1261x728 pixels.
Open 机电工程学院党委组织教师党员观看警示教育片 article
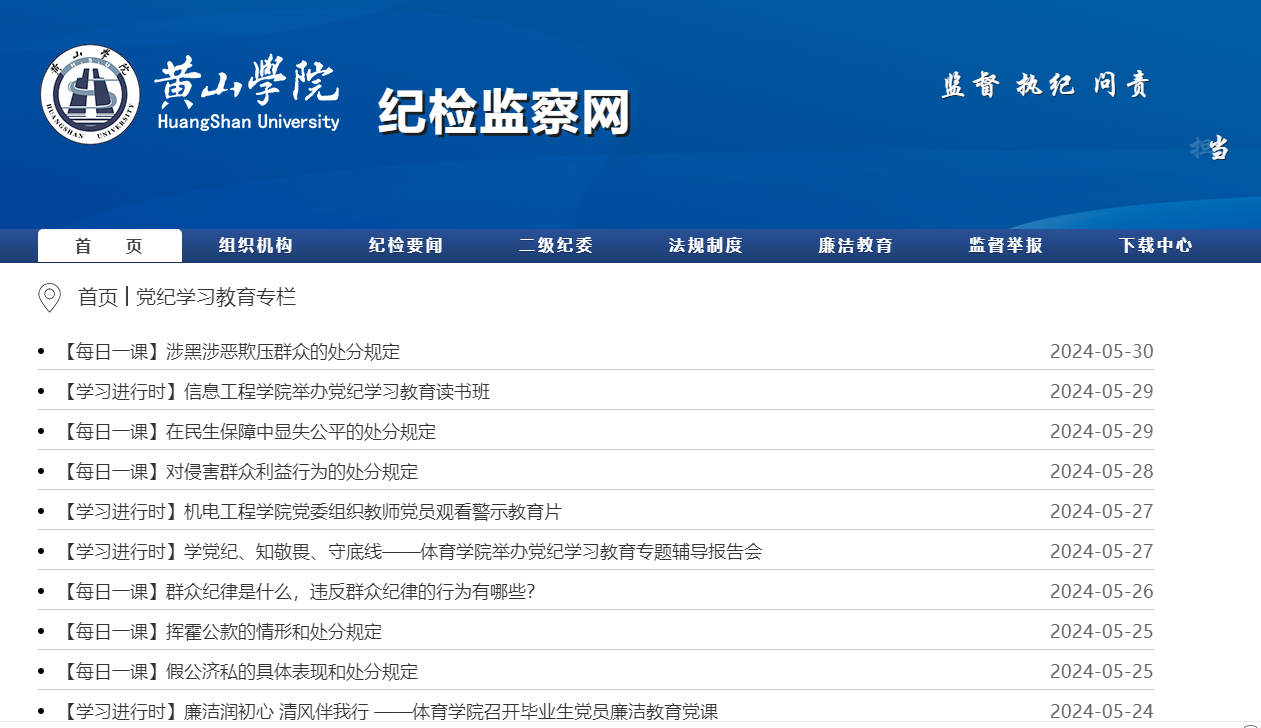point(311,512)
